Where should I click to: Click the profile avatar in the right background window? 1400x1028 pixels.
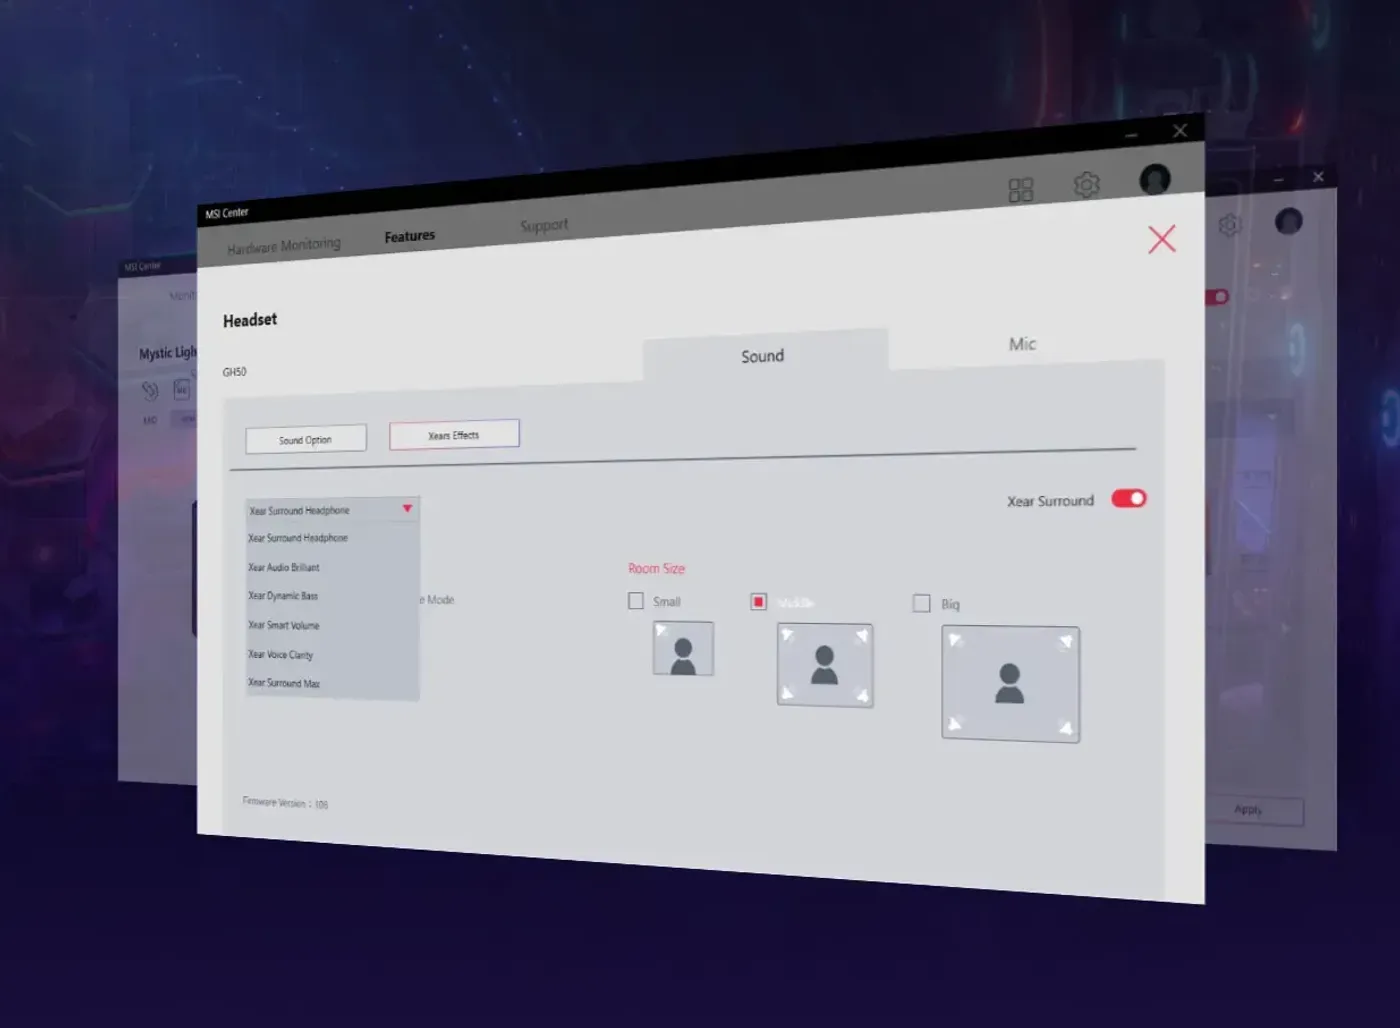coord(1289,220)
